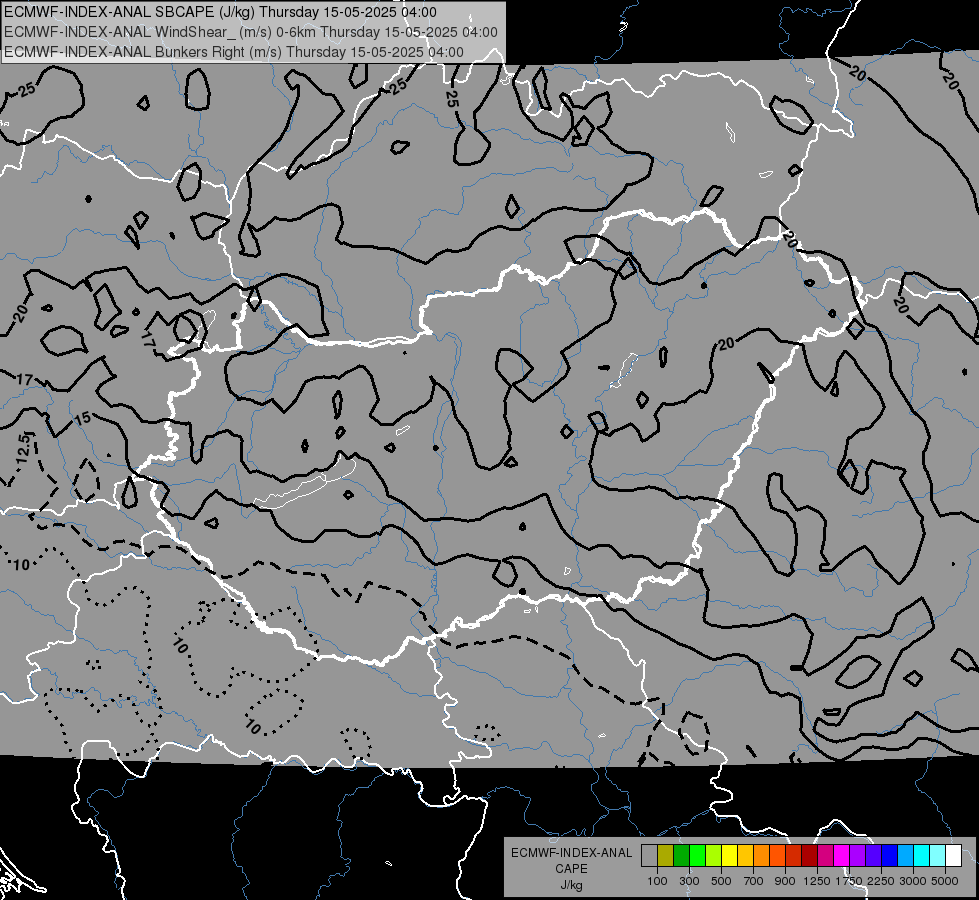Viewport: 979px width, 900px height.
Task: Select the olive swatch in CAPE legend
Action: pos(665,856)
